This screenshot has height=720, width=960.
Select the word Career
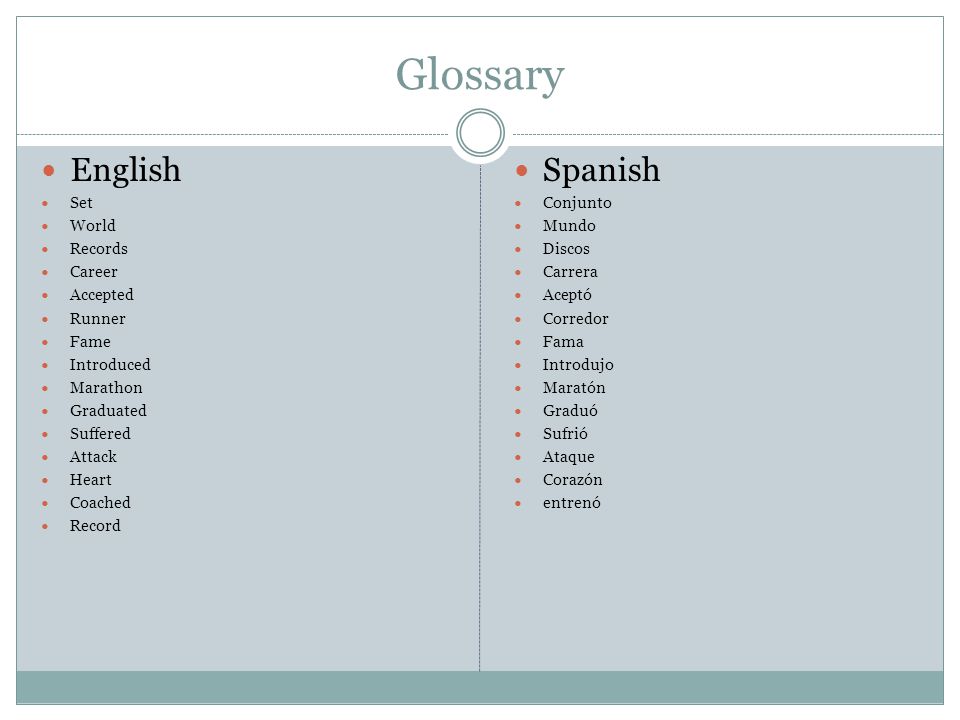pos(93,272)
